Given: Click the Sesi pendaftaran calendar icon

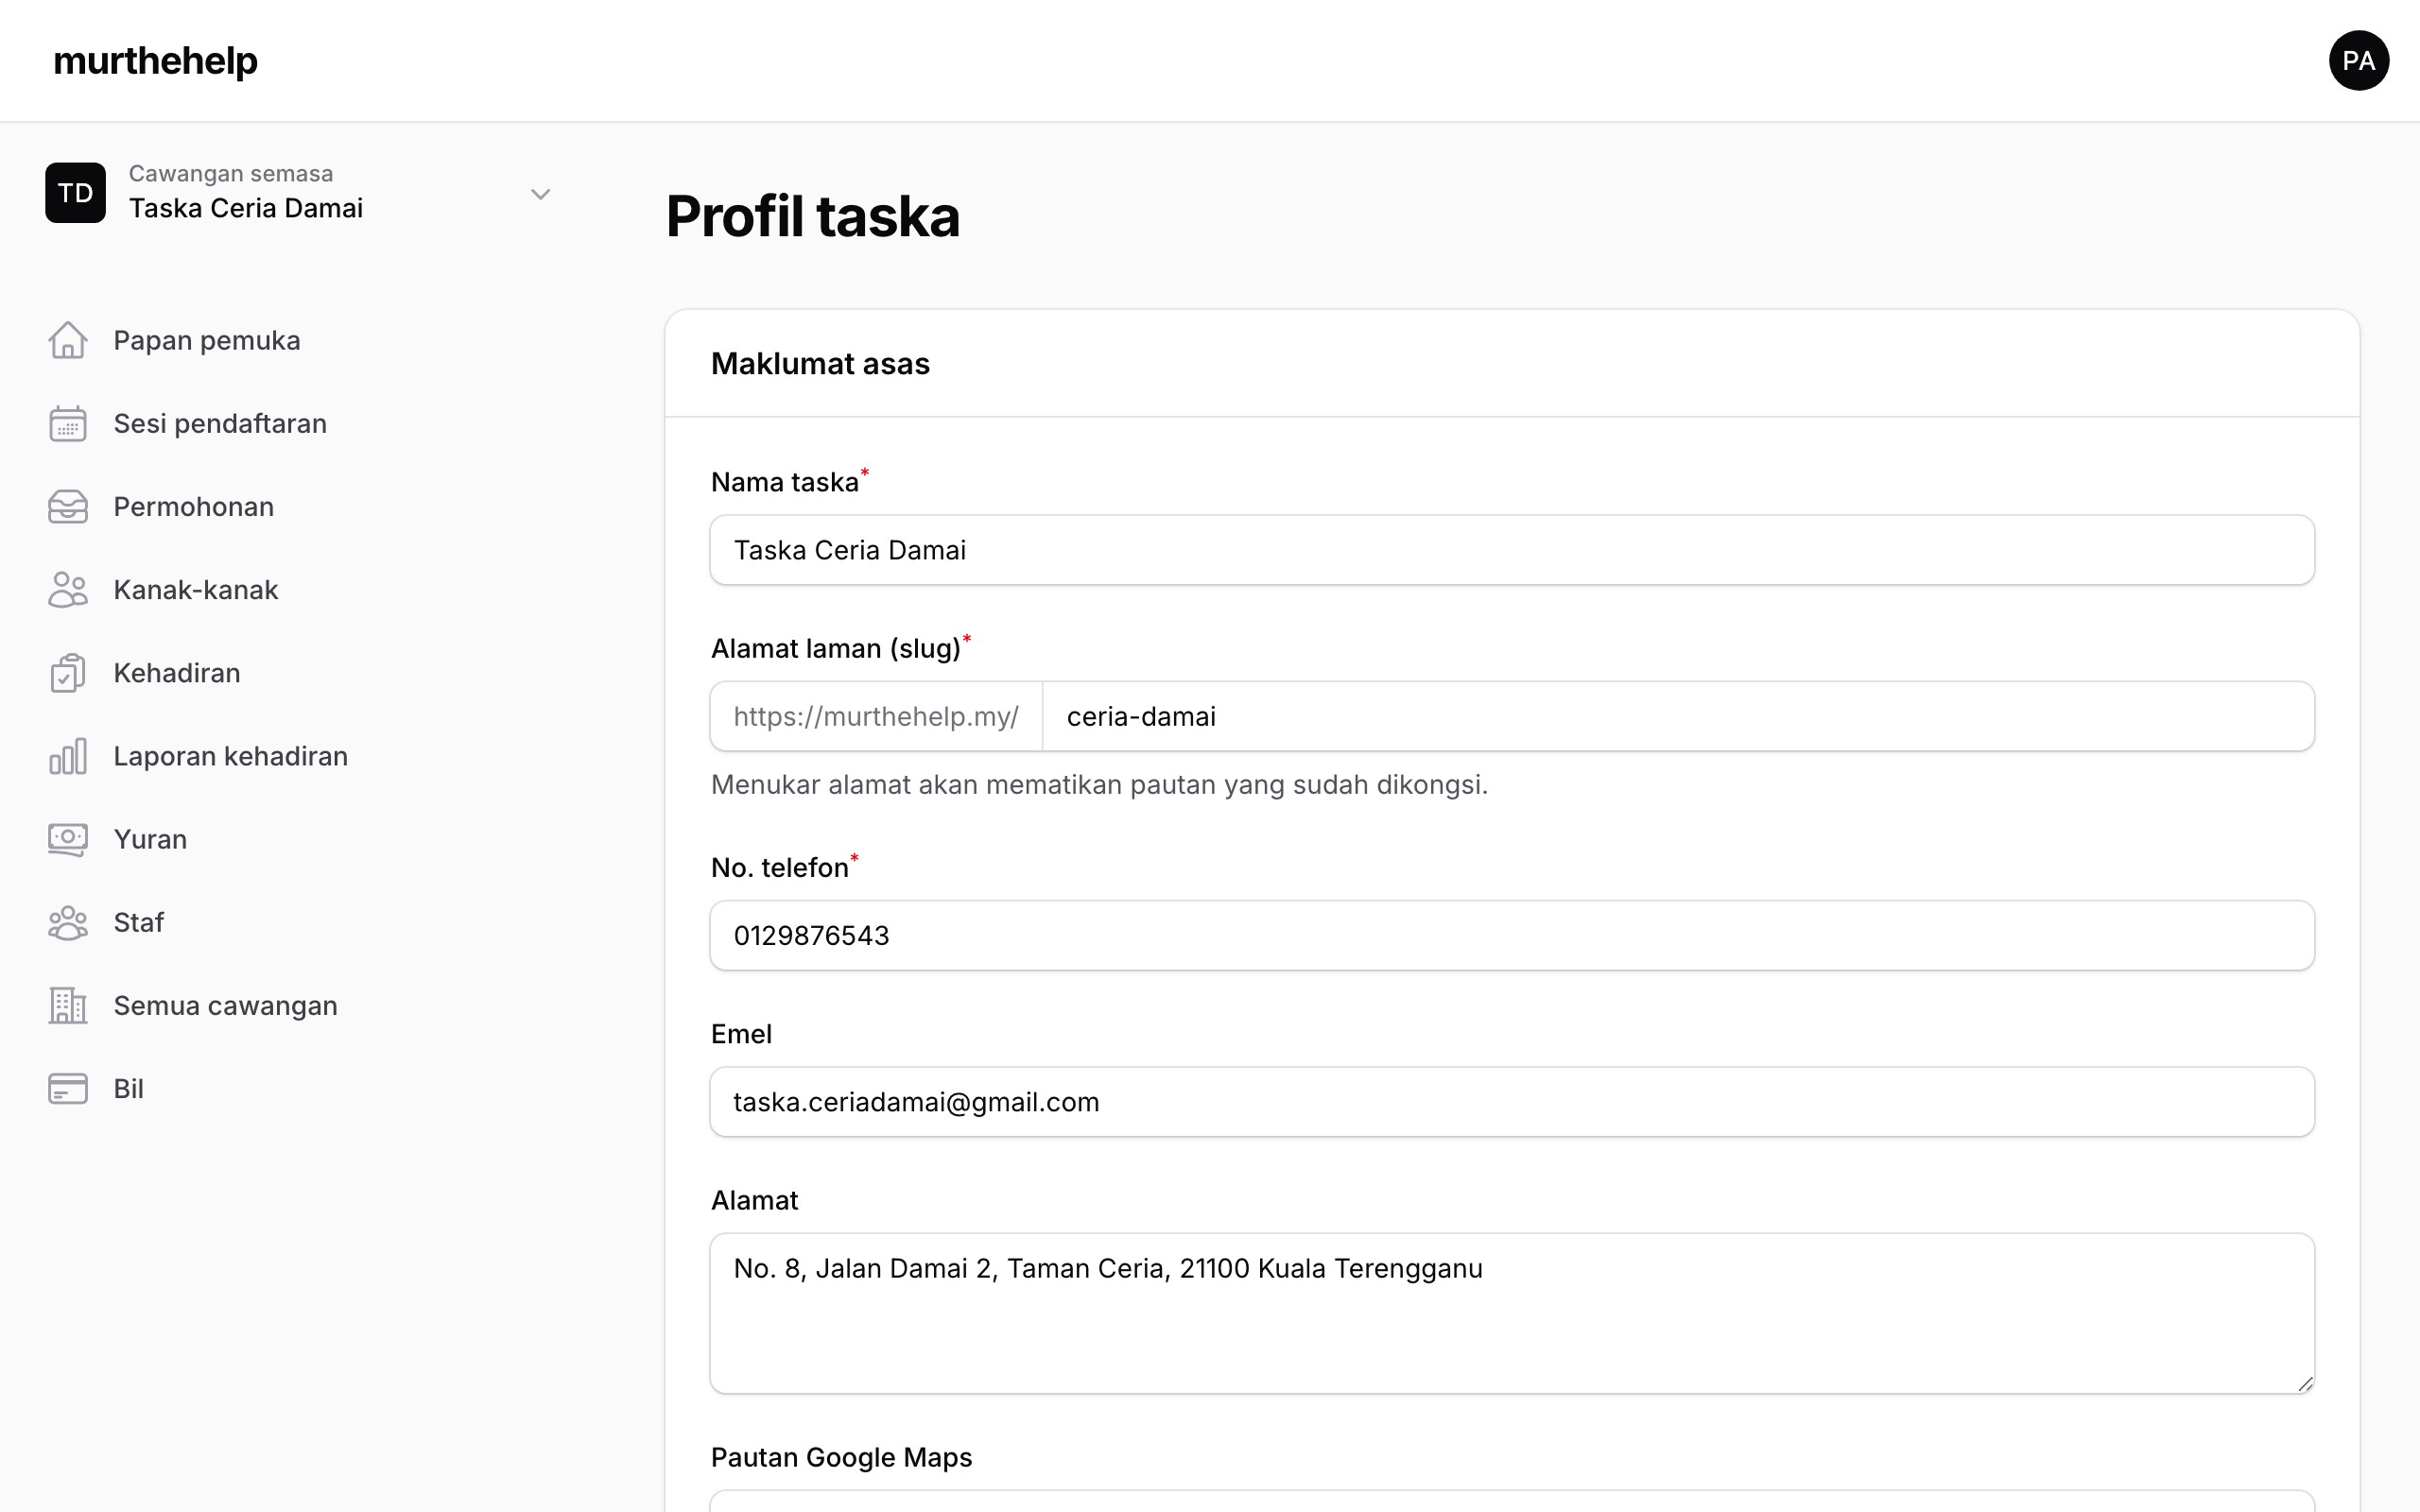Looking at the screenshot, I should 68,423.
